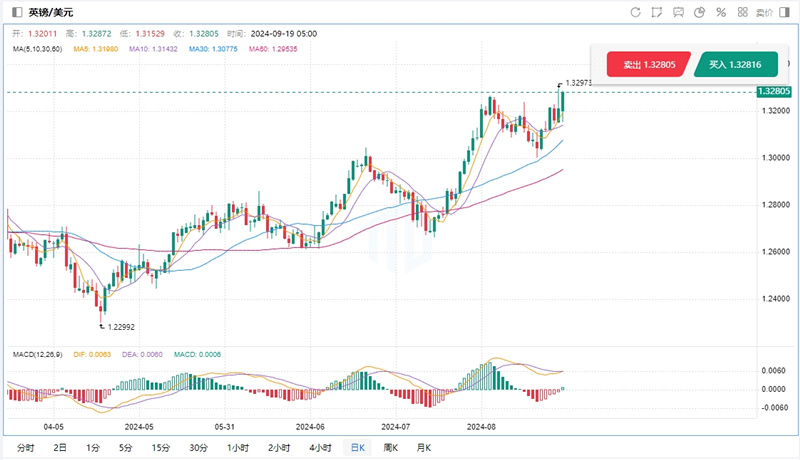Click the 买入 1.32816 buy button
The width and height of the screenshot is (800, 460).
pyautogui.click(x=735, y=65)
